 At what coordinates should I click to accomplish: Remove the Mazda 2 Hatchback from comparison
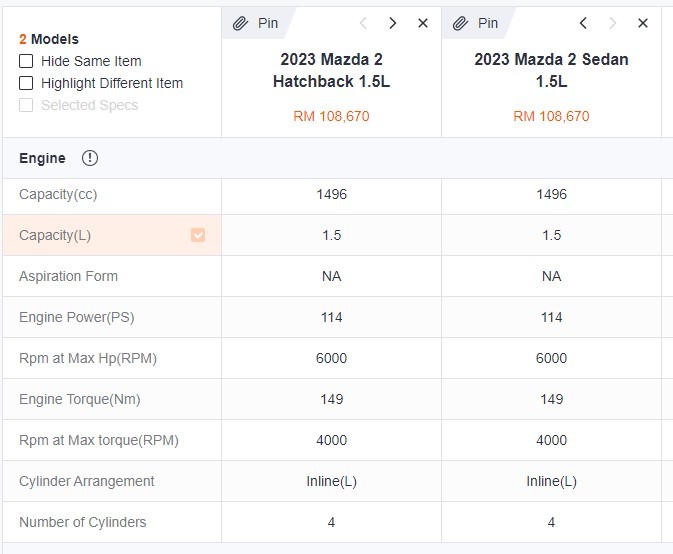point(423,23)
